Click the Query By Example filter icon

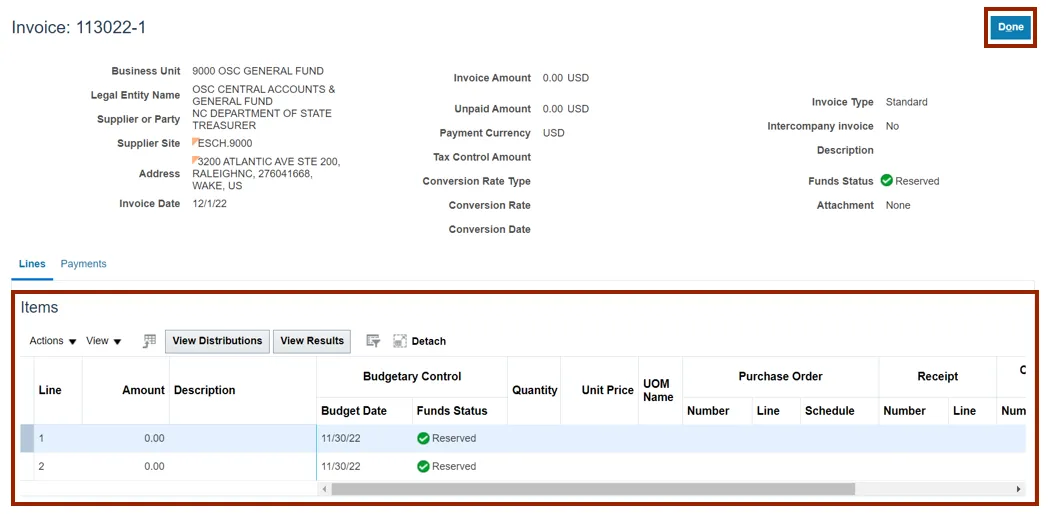point(373,341)
